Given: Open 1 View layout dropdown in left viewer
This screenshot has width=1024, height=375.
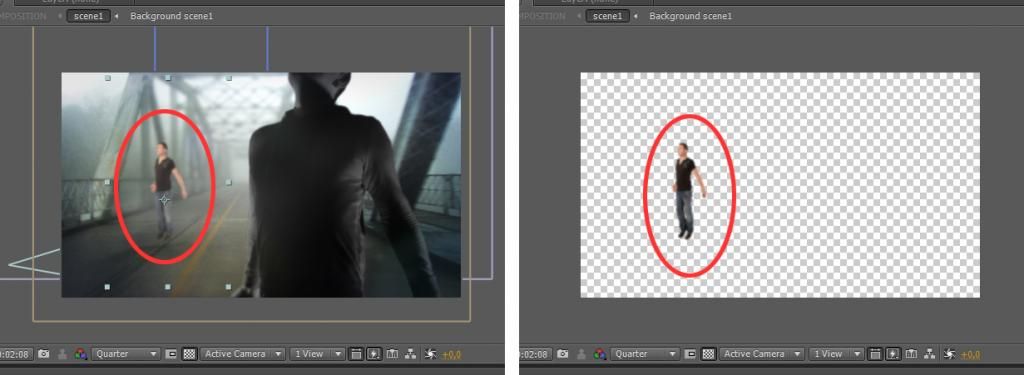Looking at the screenshot, I should coord(317,354).
